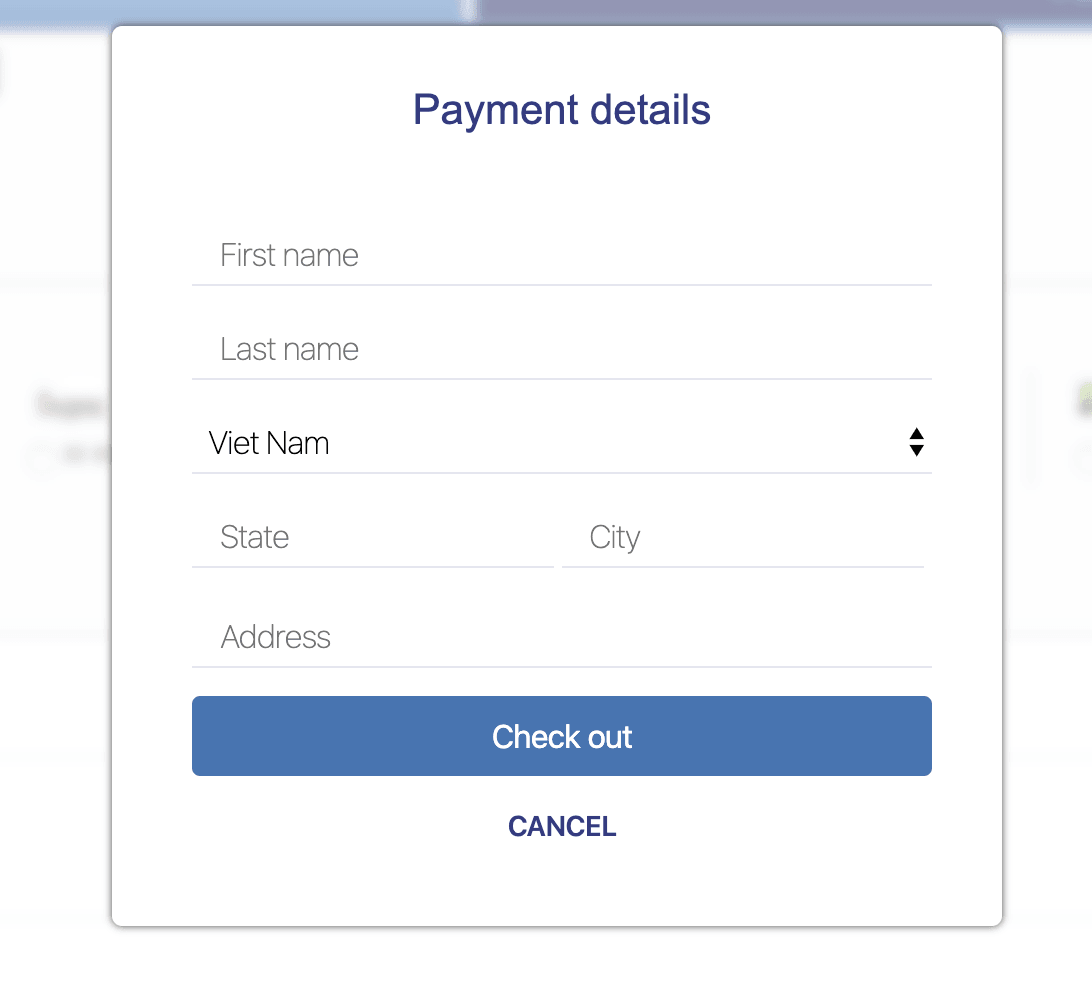The height and width of the screenshot is (992, 1092).
Task: Click the blurred page left of dialog
Action: 56,488
